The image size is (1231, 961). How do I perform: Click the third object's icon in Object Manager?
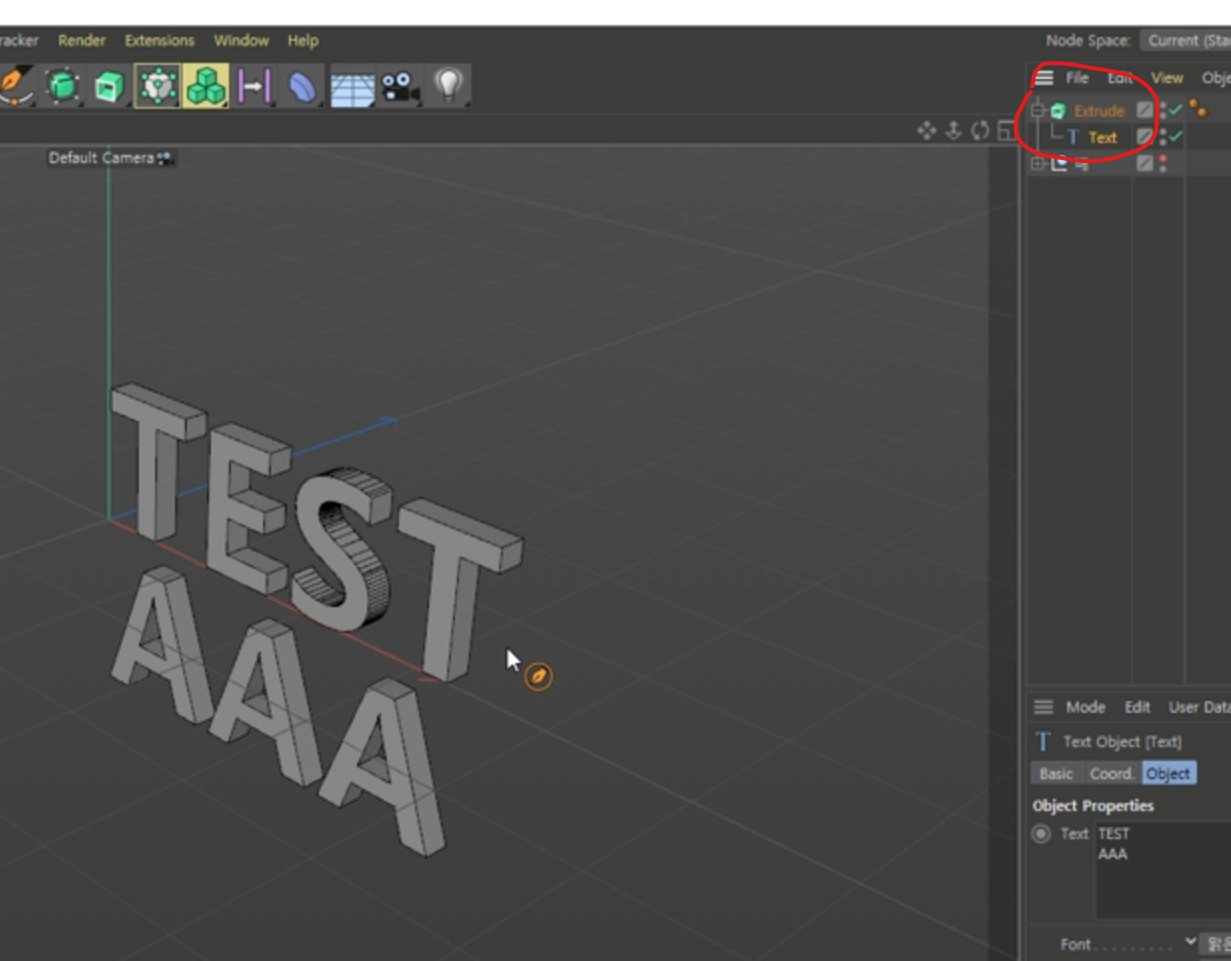point(1059,163)
